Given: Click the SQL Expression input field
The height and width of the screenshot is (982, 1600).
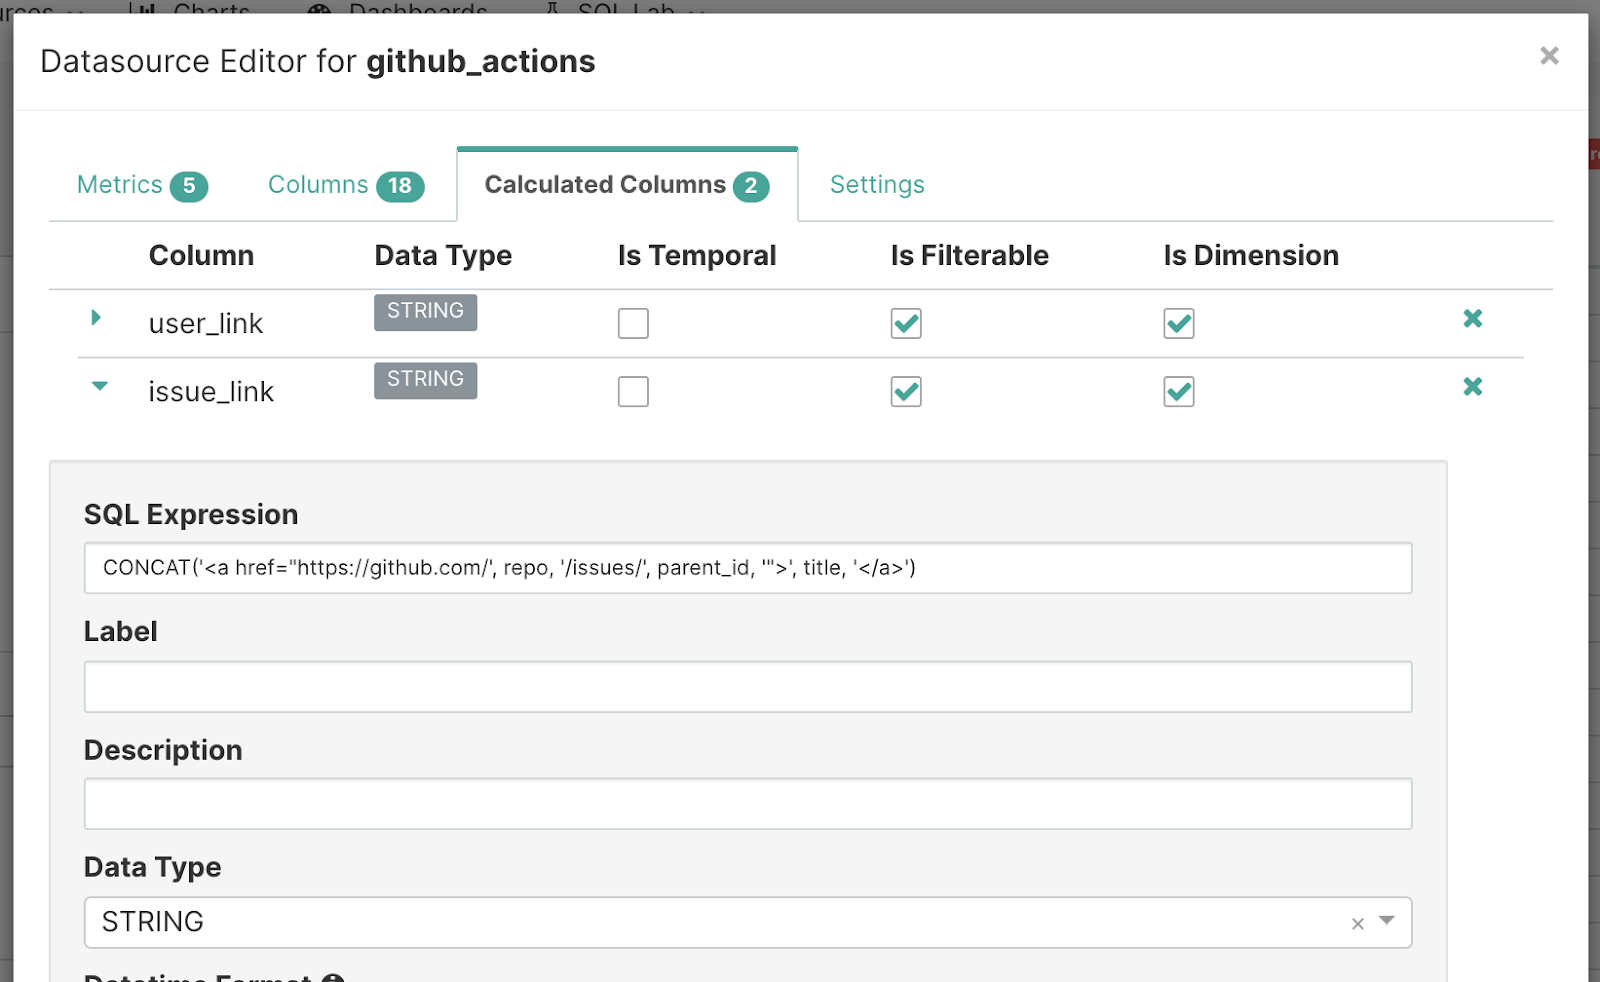Looking at the screenshot, I should point(747,568).
